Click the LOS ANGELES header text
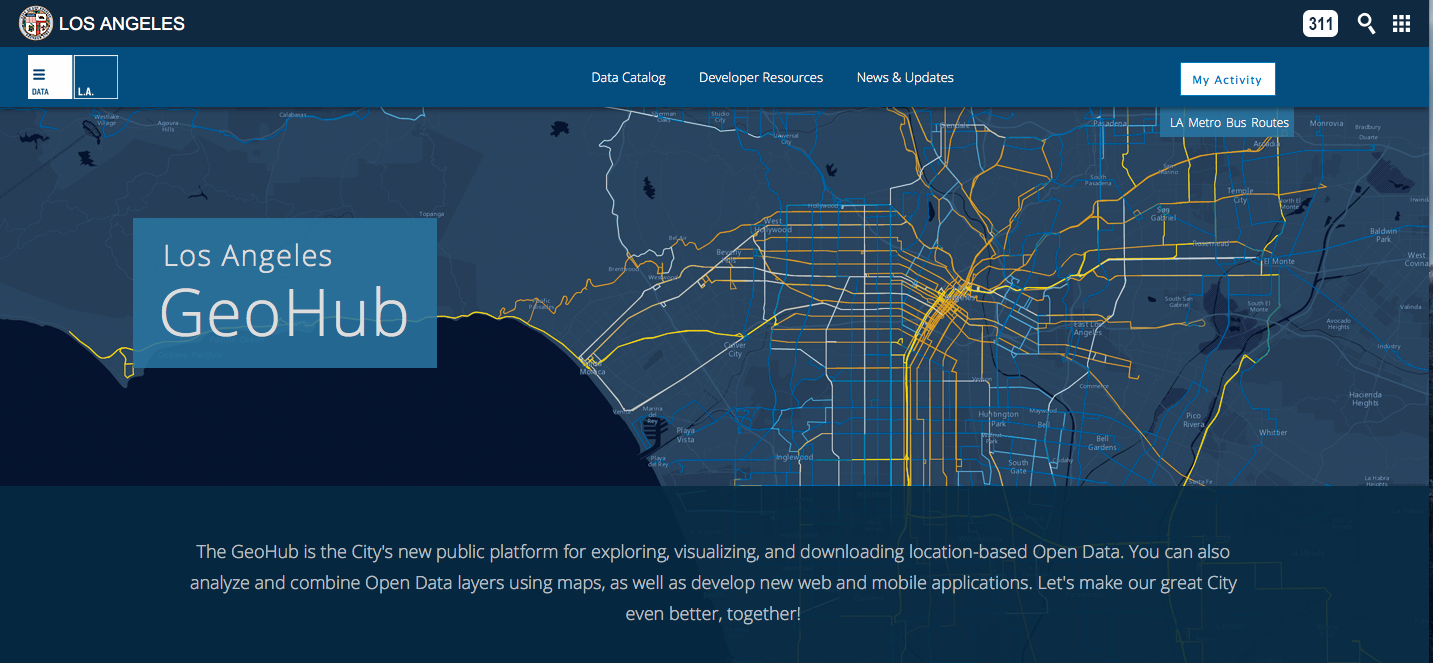Image resolution: width=1433 pixels, height=663 pixels. coord(122,24)
